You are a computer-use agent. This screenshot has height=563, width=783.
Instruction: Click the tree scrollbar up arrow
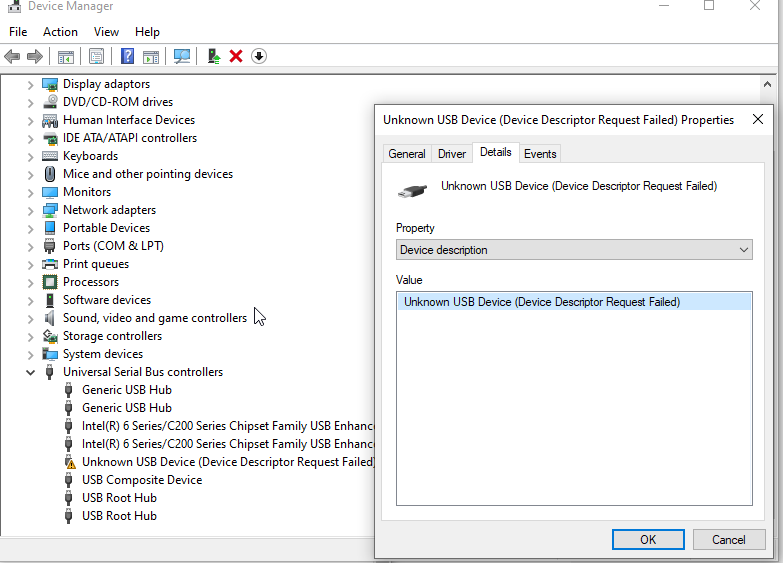point(768,84)
